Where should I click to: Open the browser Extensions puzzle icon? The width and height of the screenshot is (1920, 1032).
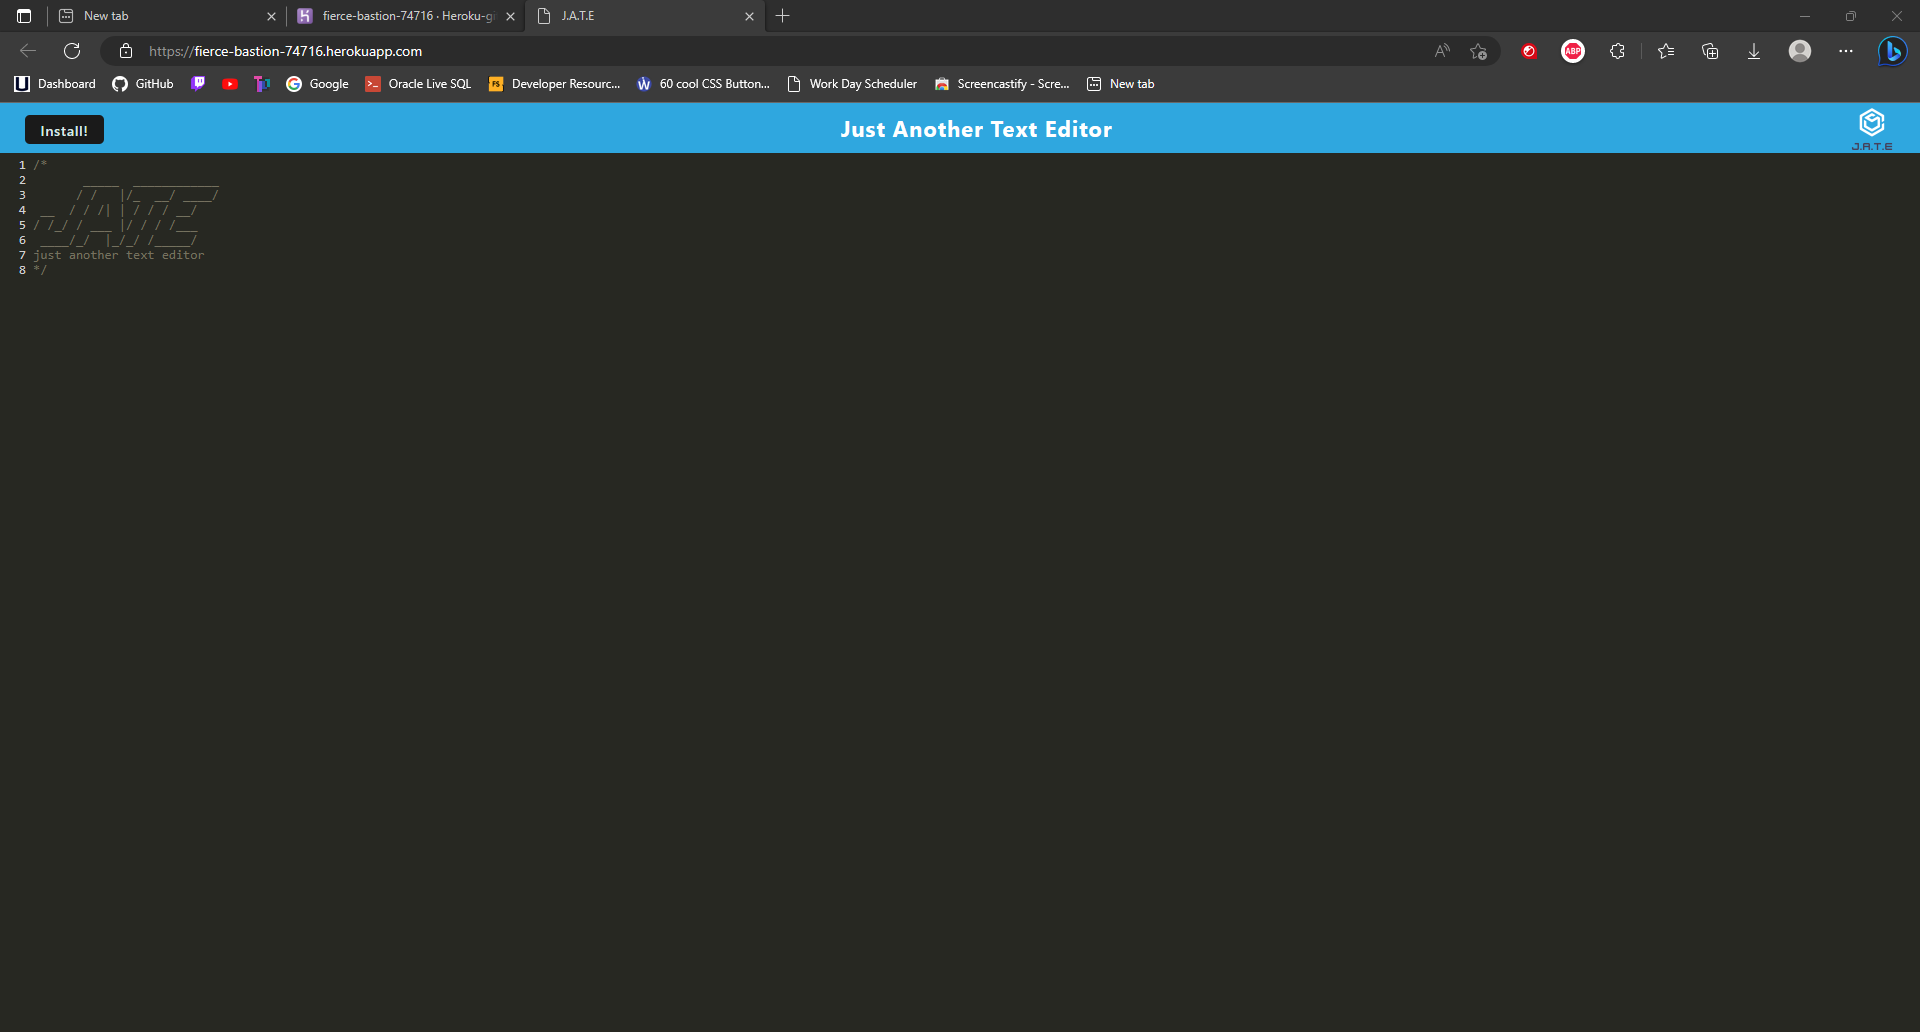[1617, 51]
